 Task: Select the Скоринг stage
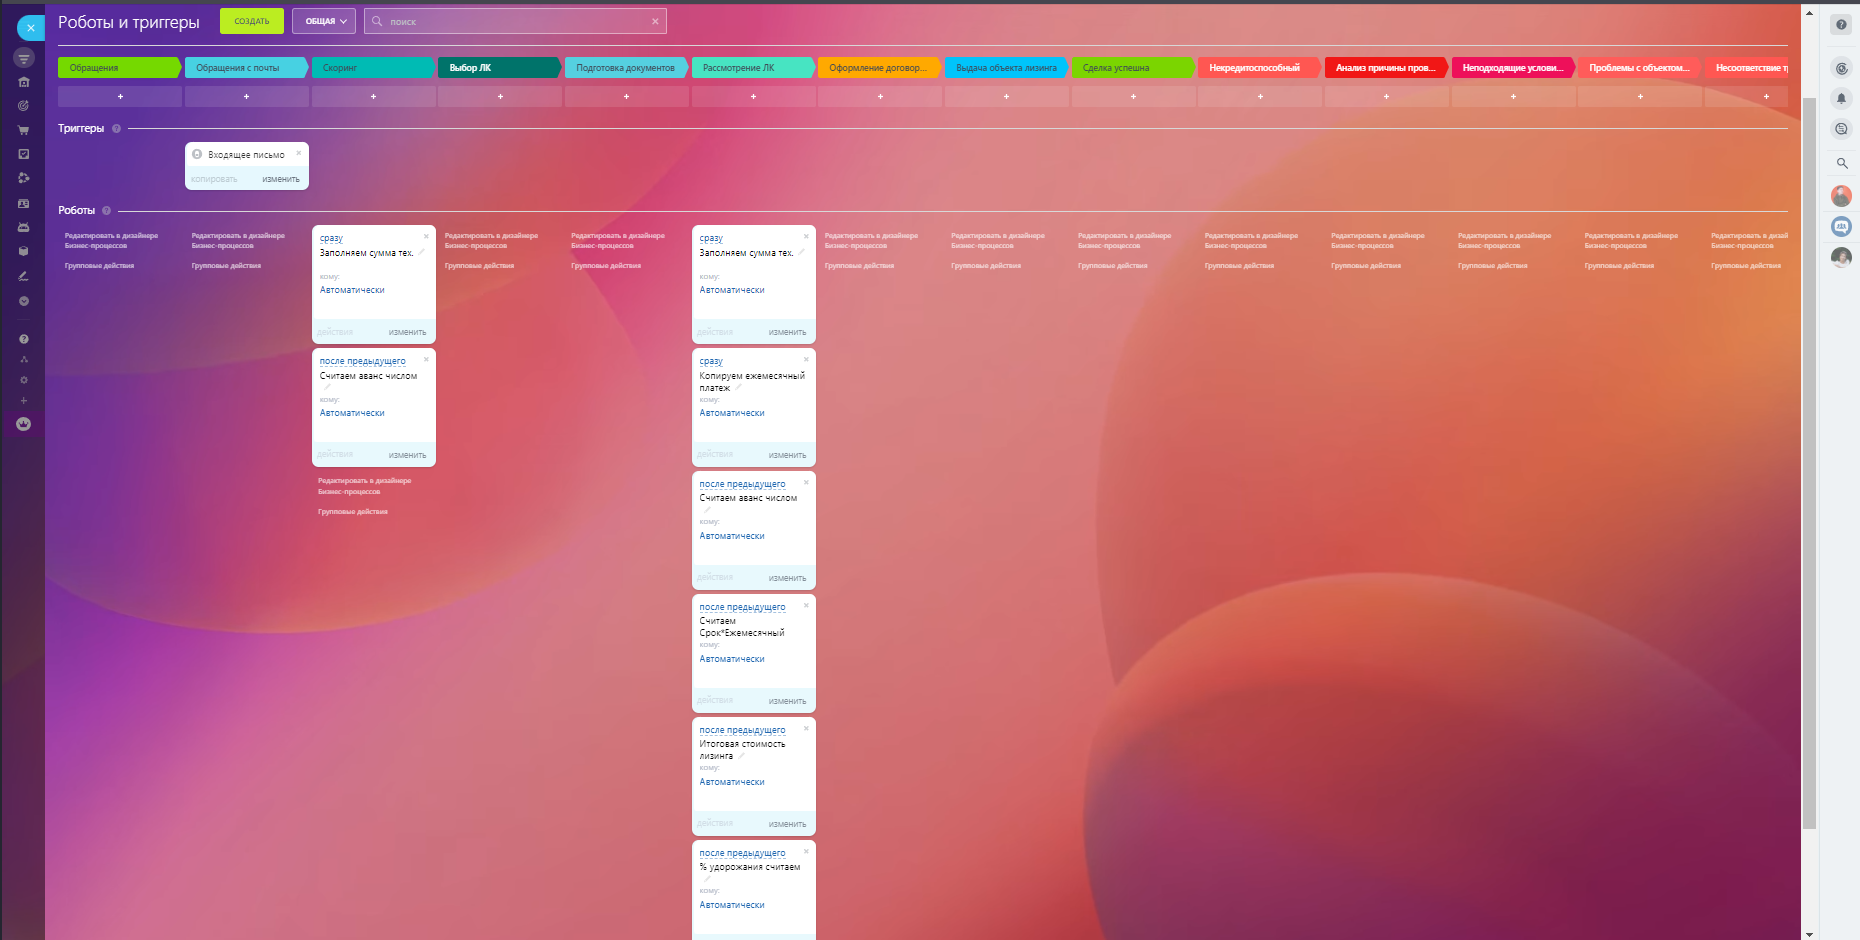373,68
